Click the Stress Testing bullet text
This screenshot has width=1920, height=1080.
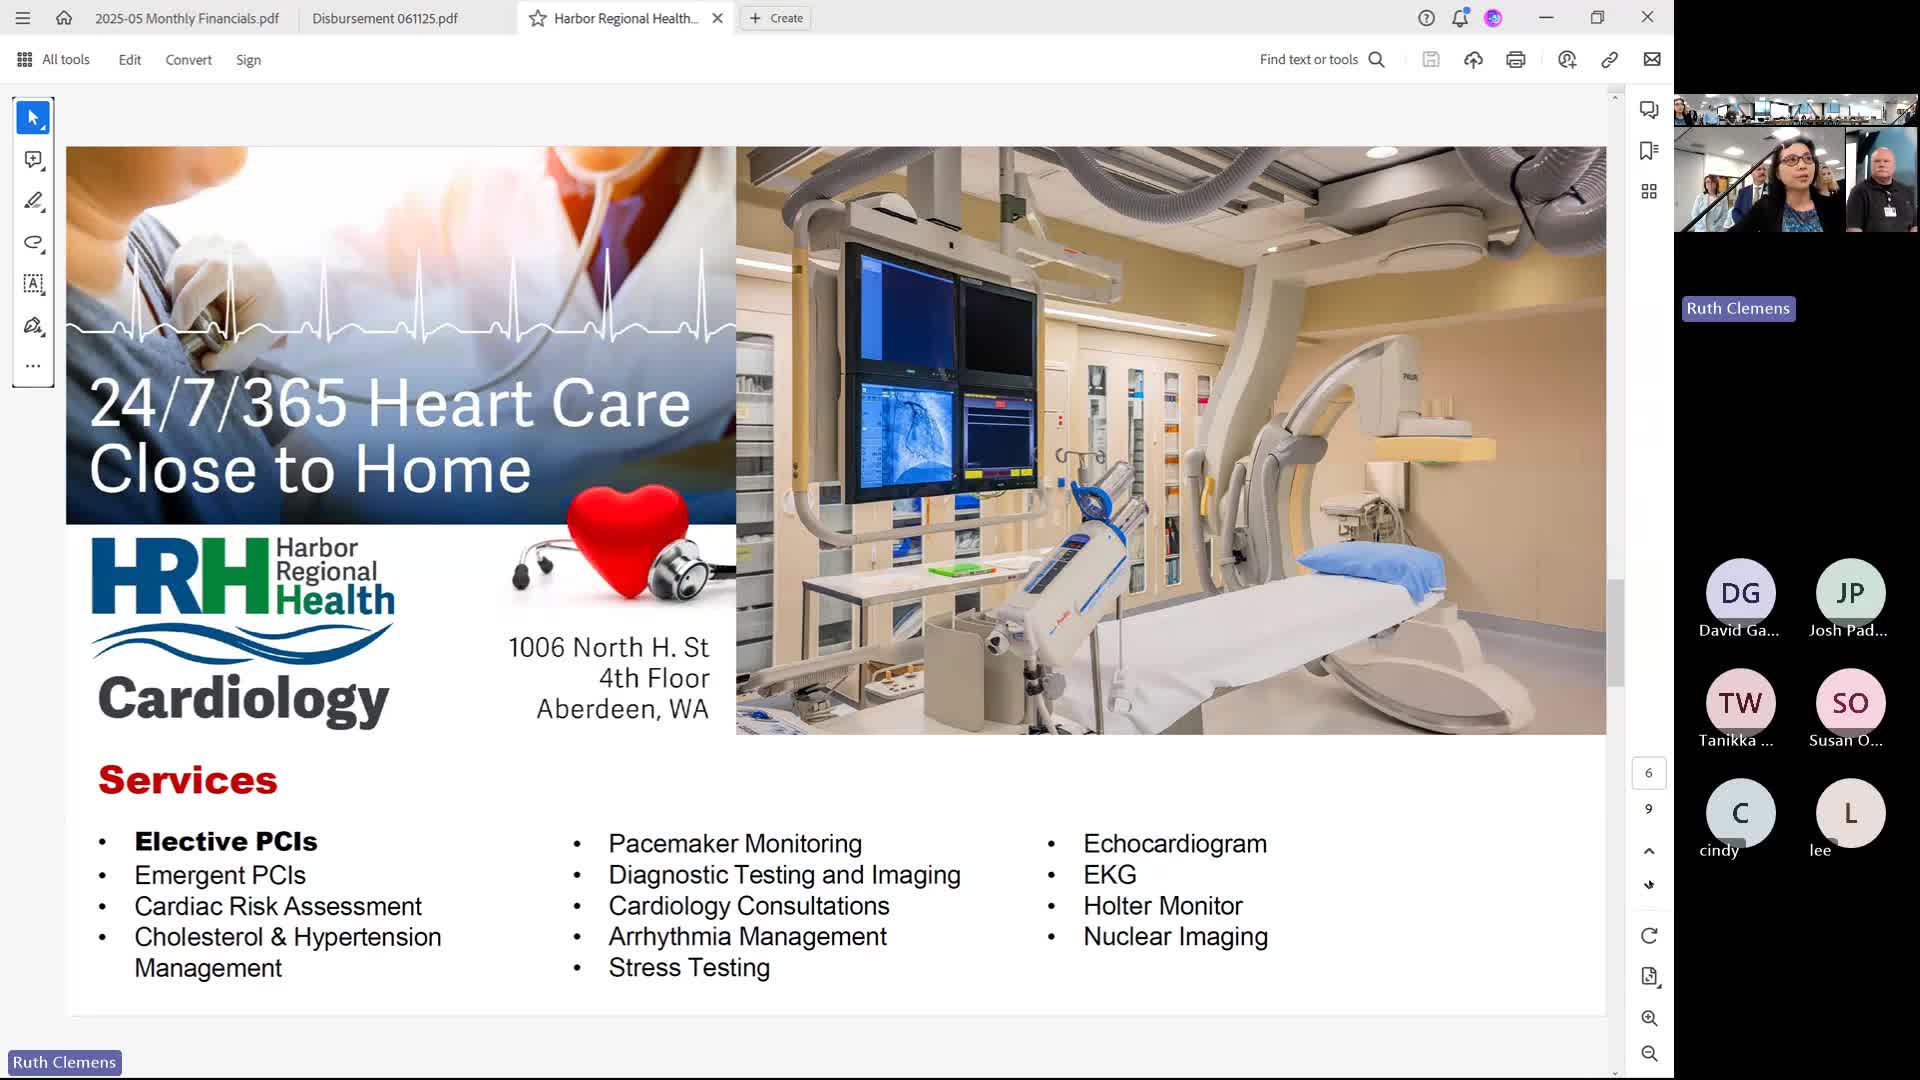689,968
